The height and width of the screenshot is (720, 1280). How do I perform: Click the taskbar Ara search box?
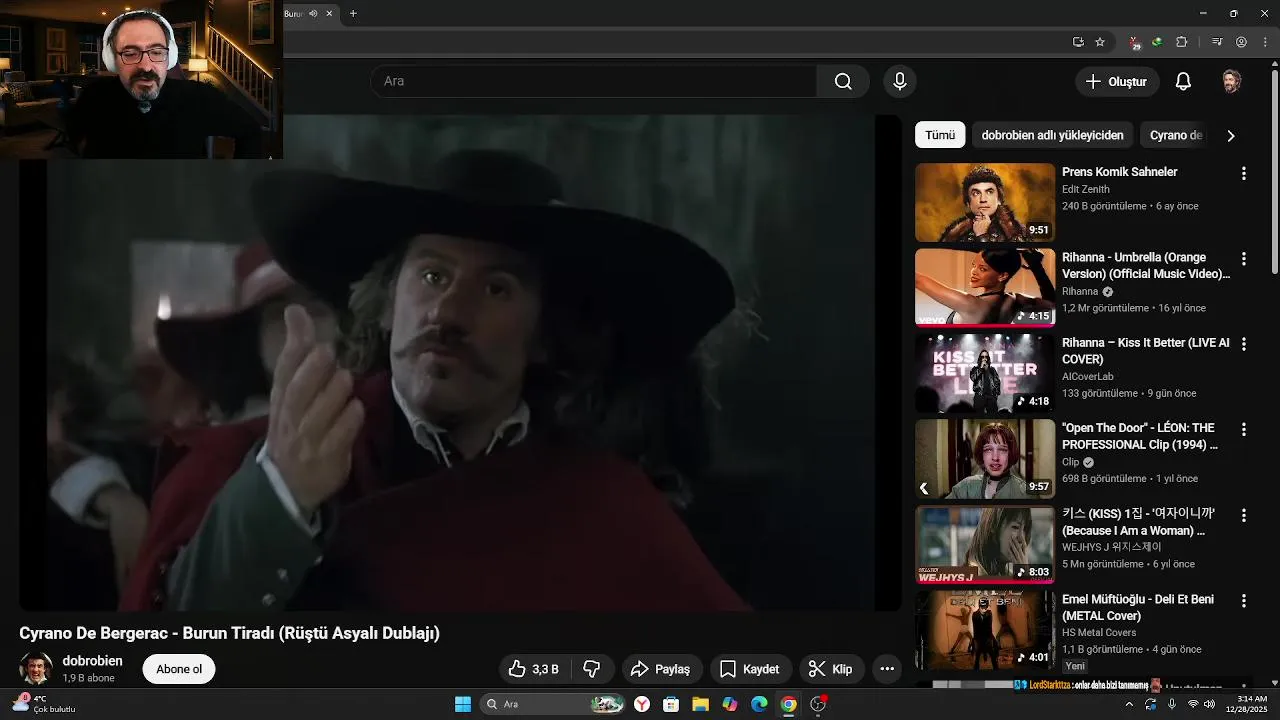coord(553,704)
